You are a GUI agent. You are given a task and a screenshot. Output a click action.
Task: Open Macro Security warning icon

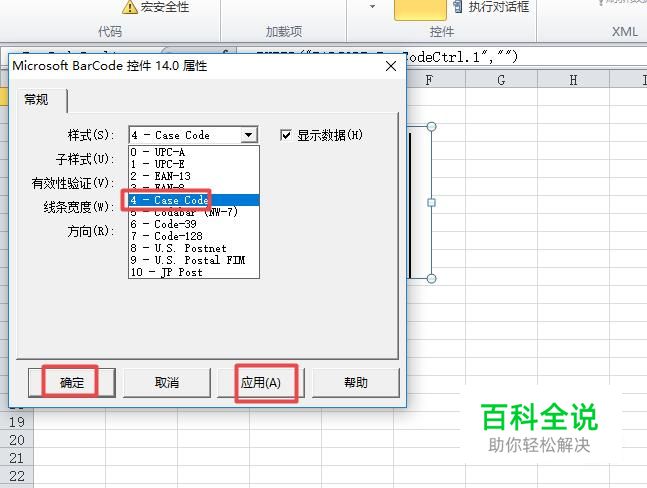pos(130,7)
